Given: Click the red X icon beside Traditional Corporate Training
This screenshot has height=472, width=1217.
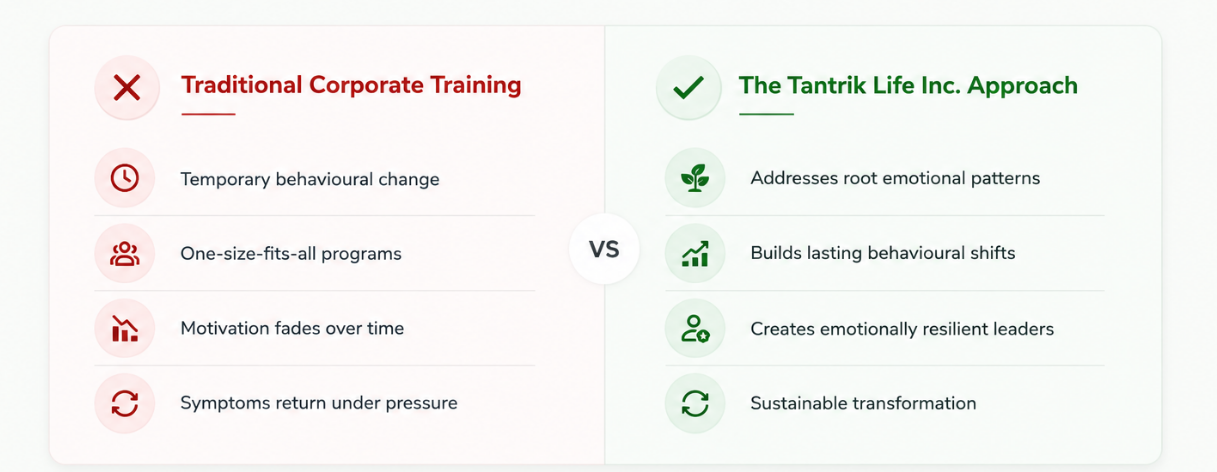Looking at the screenshot, I should pyautogui.click(x=127, y=88).
